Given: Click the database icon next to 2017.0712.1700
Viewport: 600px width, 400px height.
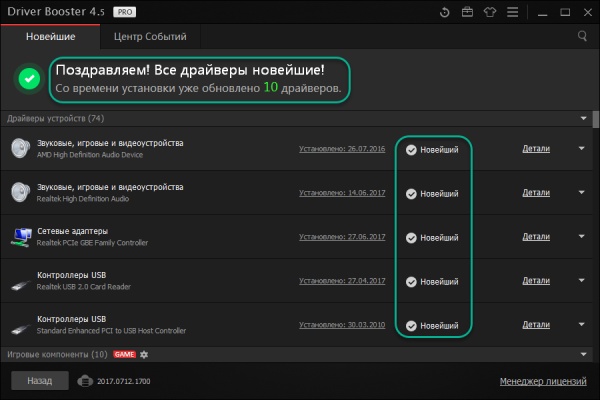Looking at the screenshot, I should pyautogui.click(x=85, y=381).
